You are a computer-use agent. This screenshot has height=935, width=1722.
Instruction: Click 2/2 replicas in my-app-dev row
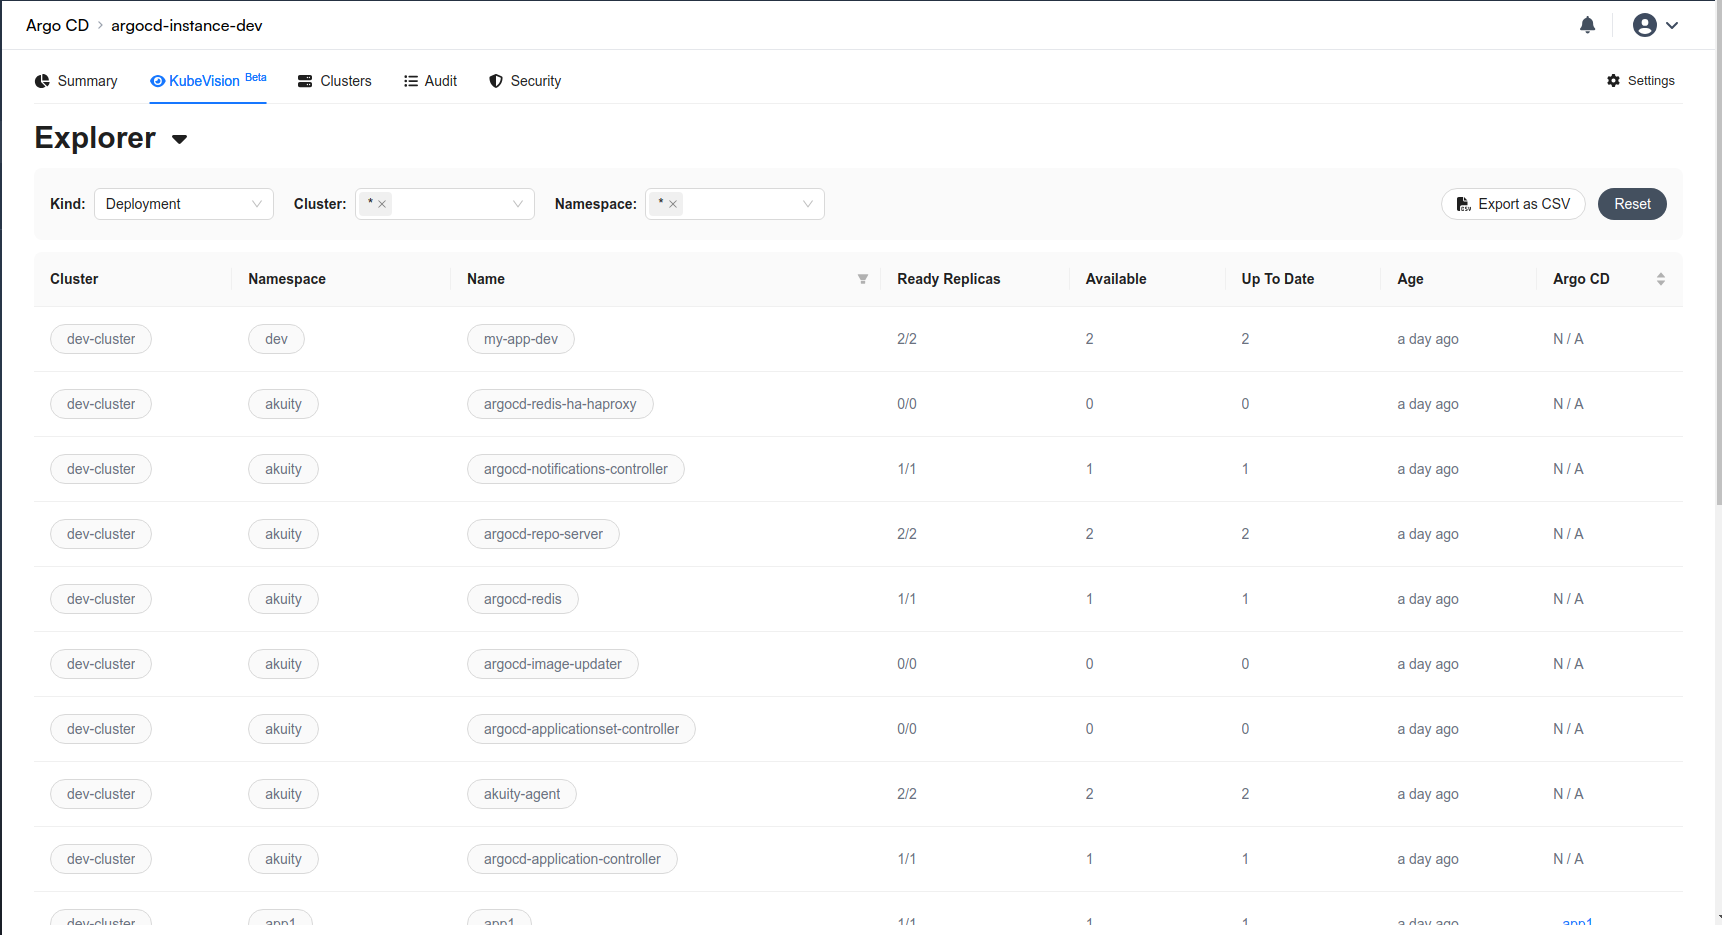click(907, 339)
